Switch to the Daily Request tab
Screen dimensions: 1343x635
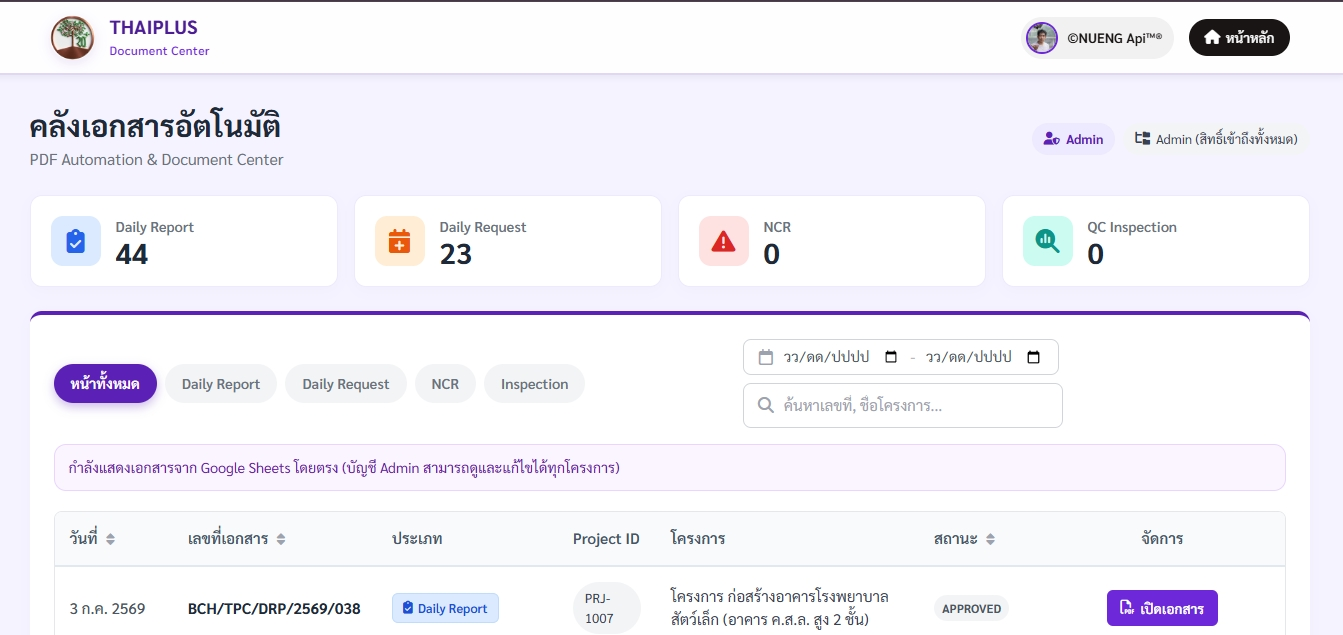pyautogui.click(x=346, y=384)
